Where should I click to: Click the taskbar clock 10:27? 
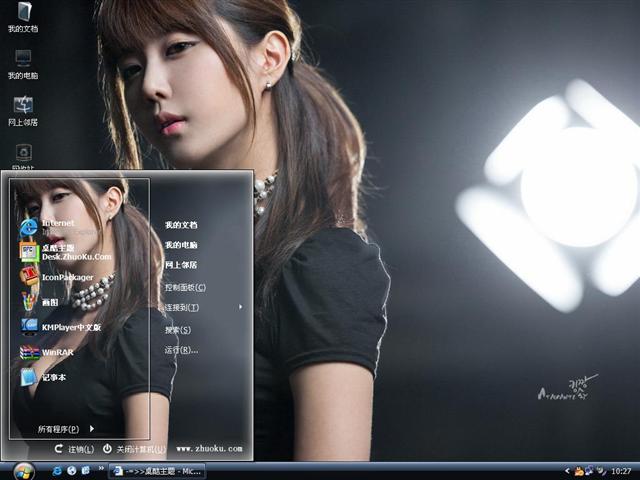621,471
